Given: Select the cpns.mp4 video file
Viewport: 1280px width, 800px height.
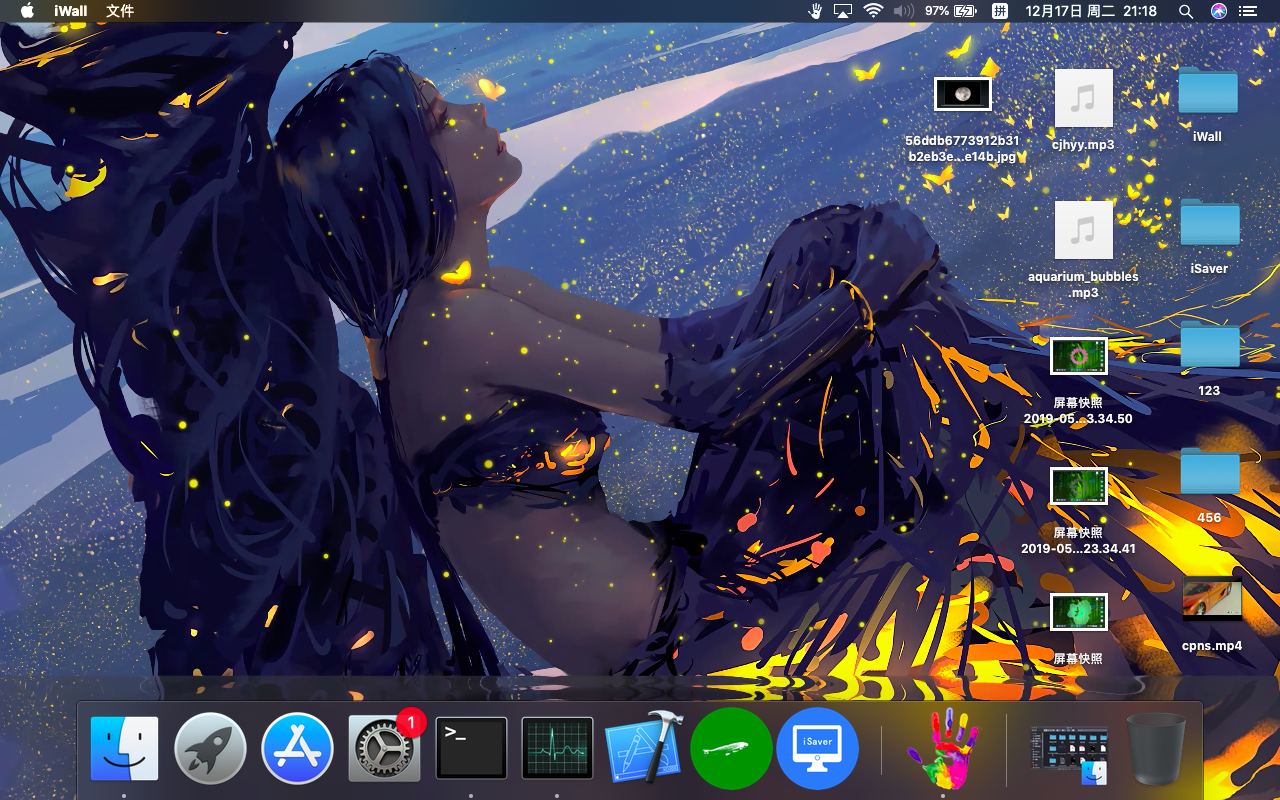Looking at the screenshot, I should point(1212,598).
